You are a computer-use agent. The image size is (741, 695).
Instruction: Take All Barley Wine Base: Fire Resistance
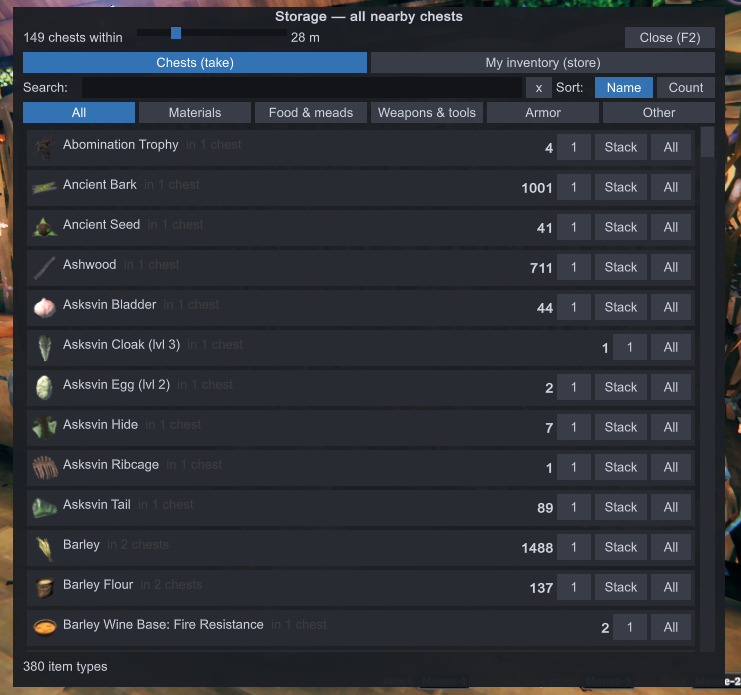[x=671, y=627]
